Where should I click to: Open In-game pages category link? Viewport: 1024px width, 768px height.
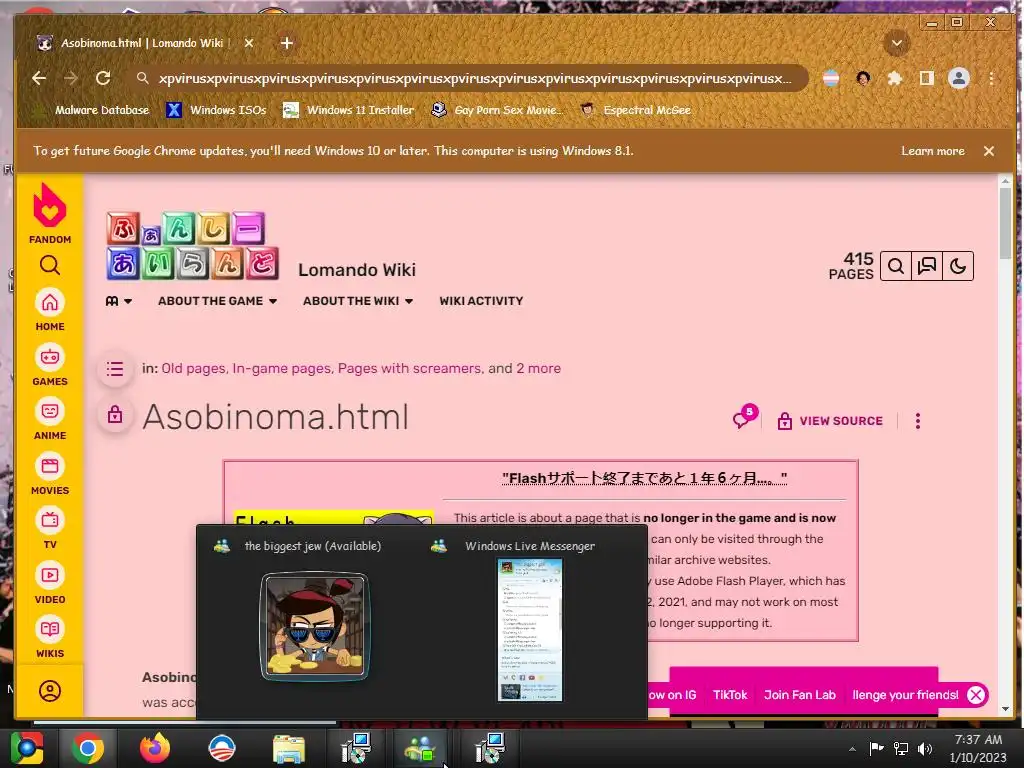281,368
